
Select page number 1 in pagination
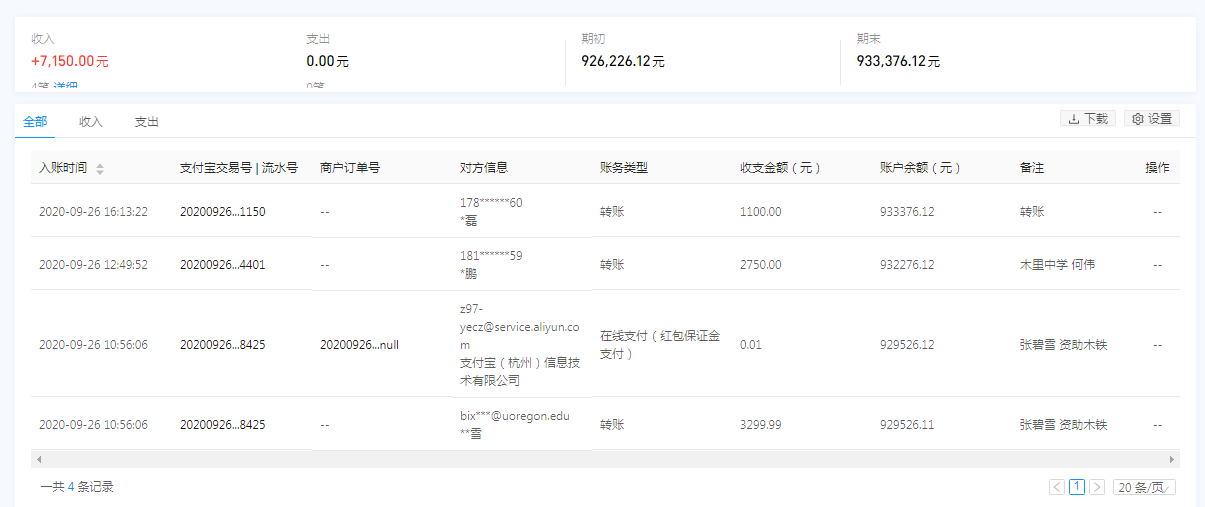tap(1077, 487)
